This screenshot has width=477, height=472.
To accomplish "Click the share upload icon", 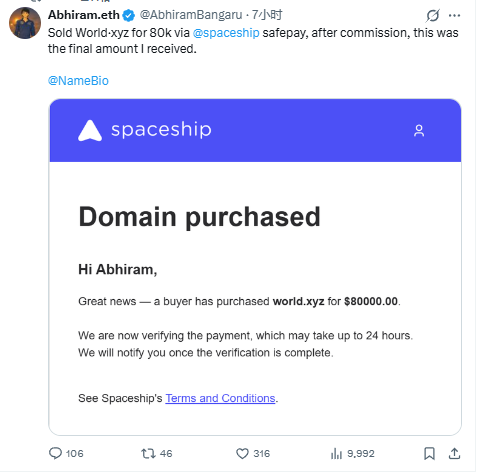I will 454,454.
